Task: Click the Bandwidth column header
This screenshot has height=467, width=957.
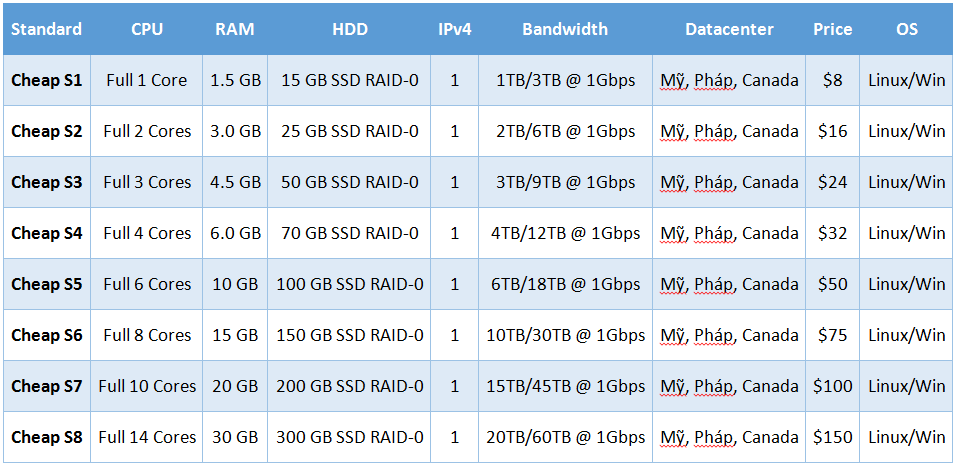Action: [x=565, y=29]
